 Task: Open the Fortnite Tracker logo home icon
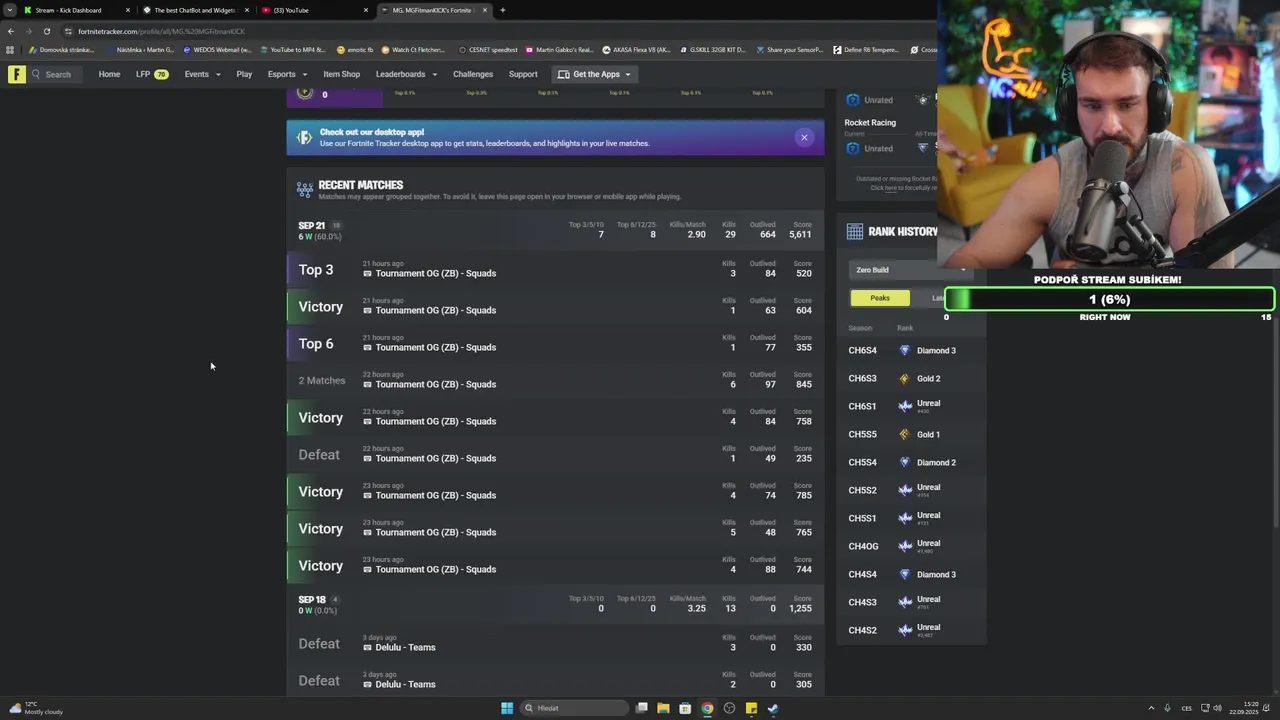[16, 74]
